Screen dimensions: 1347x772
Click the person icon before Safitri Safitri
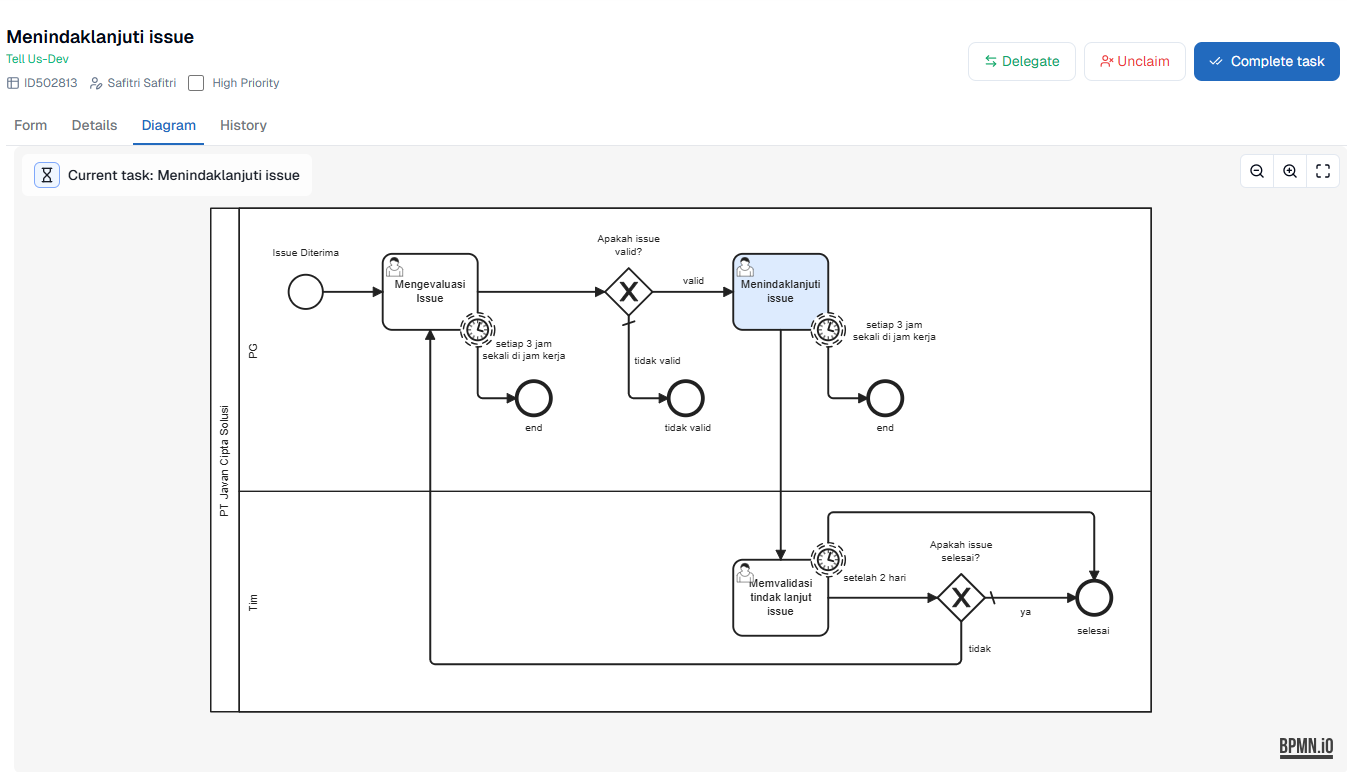coord(95,83)
